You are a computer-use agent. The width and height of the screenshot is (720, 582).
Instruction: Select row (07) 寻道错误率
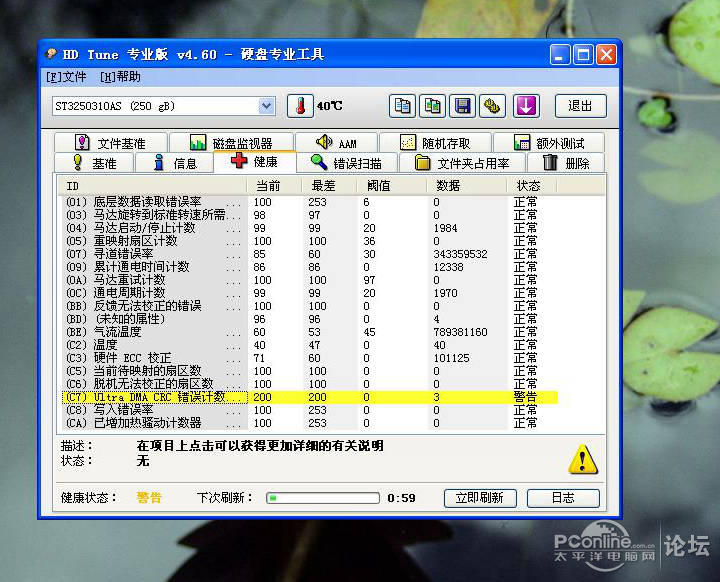(x=309, y=254)
